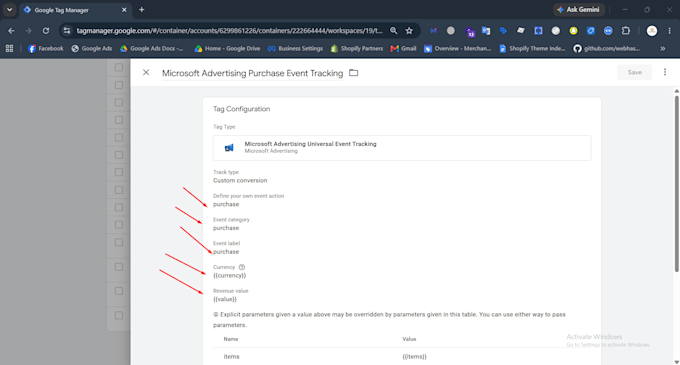Open the Shopify Theme Index bookmark

532,49
